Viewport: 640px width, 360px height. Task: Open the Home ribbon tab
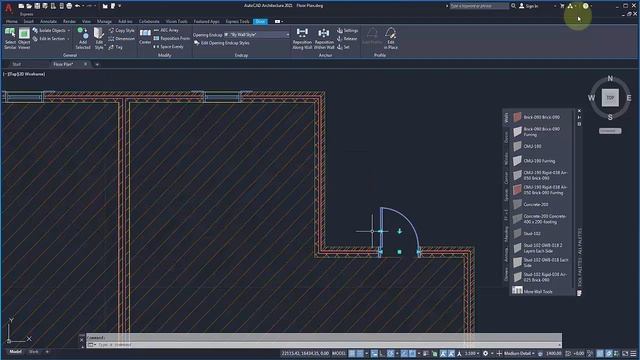coord(12,21)
